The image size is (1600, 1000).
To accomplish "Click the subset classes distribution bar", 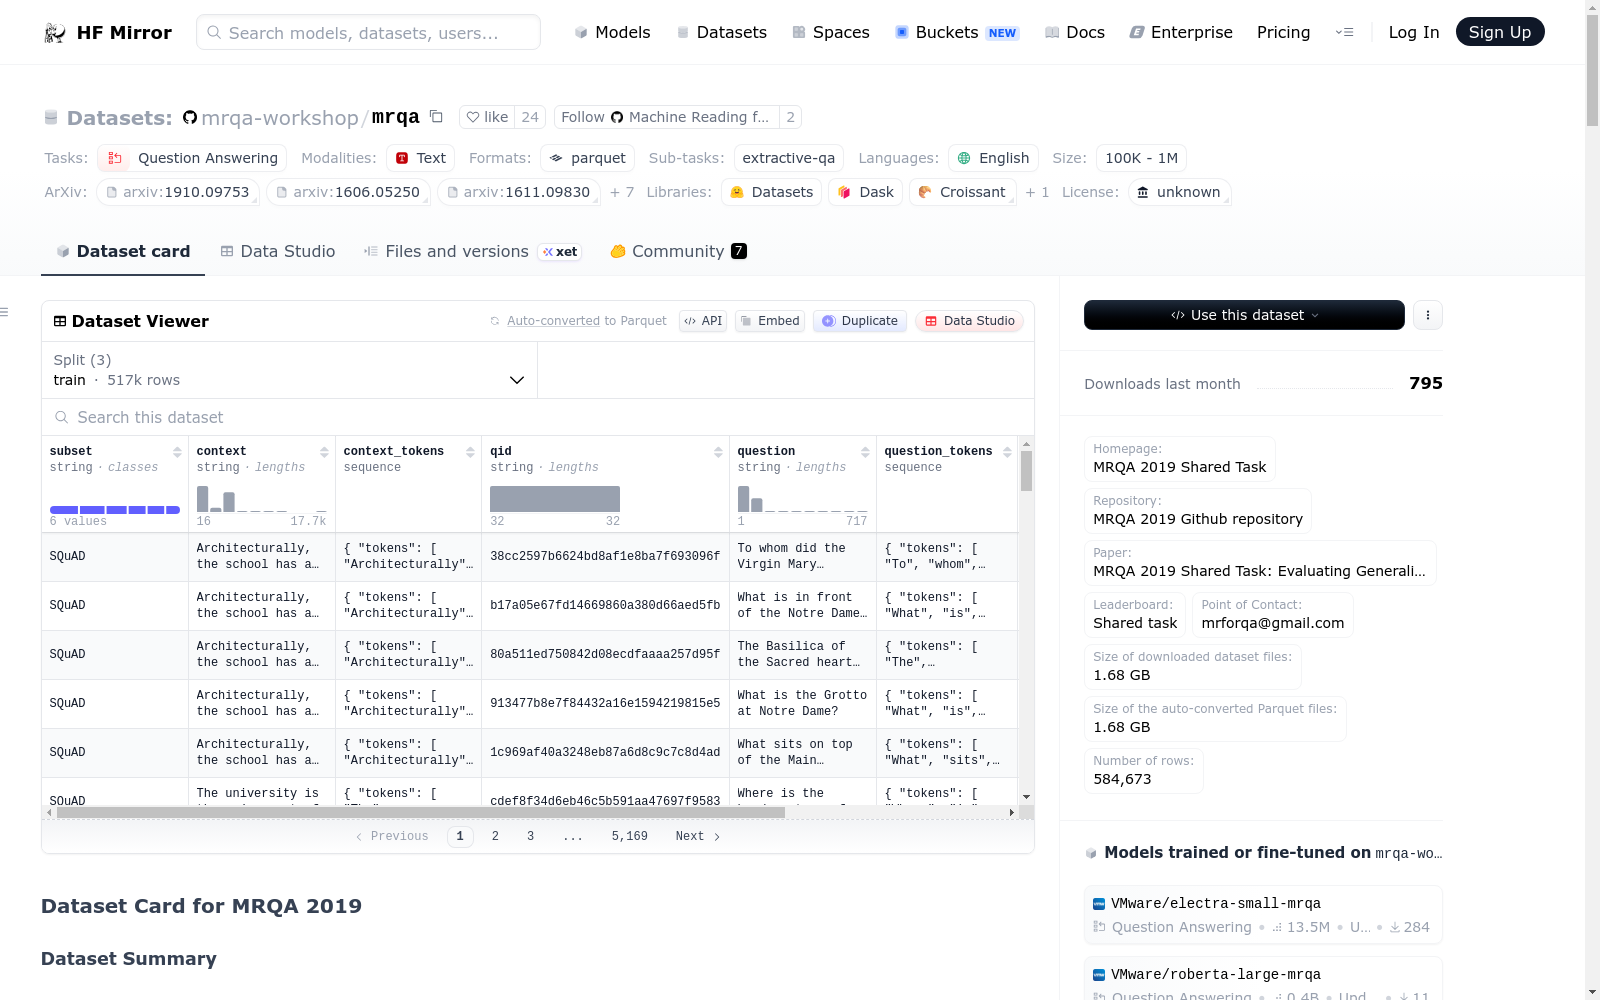I will point(115,510).
